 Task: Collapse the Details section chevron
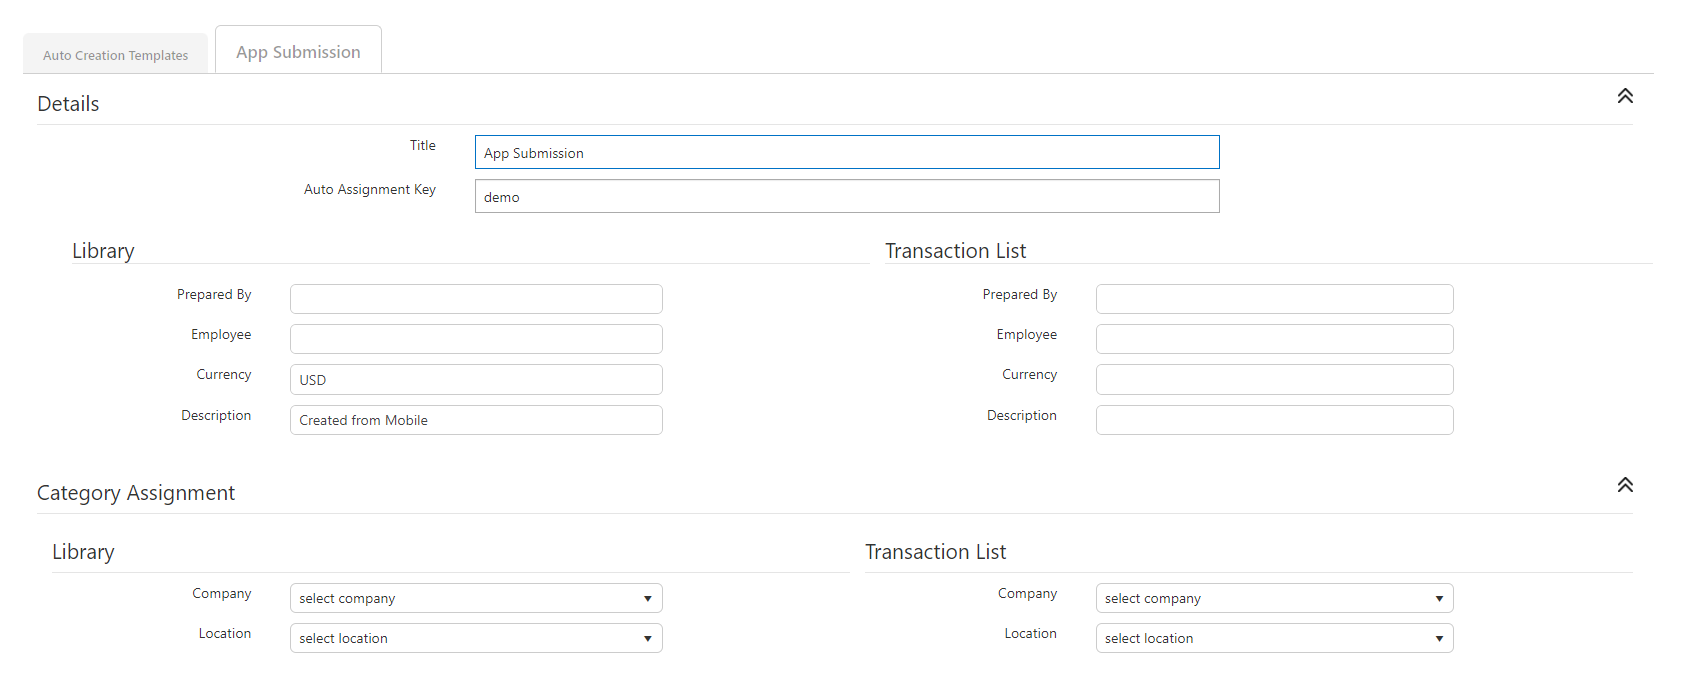pyautogui.click(x=1625, y=96)
